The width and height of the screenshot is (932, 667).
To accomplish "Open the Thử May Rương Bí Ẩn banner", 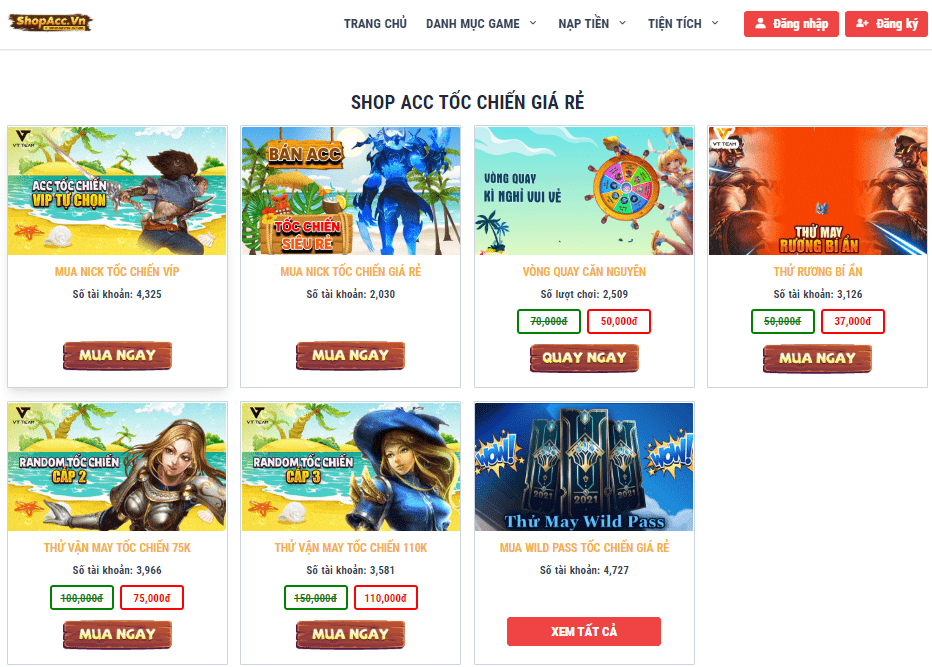I will 818,191.
